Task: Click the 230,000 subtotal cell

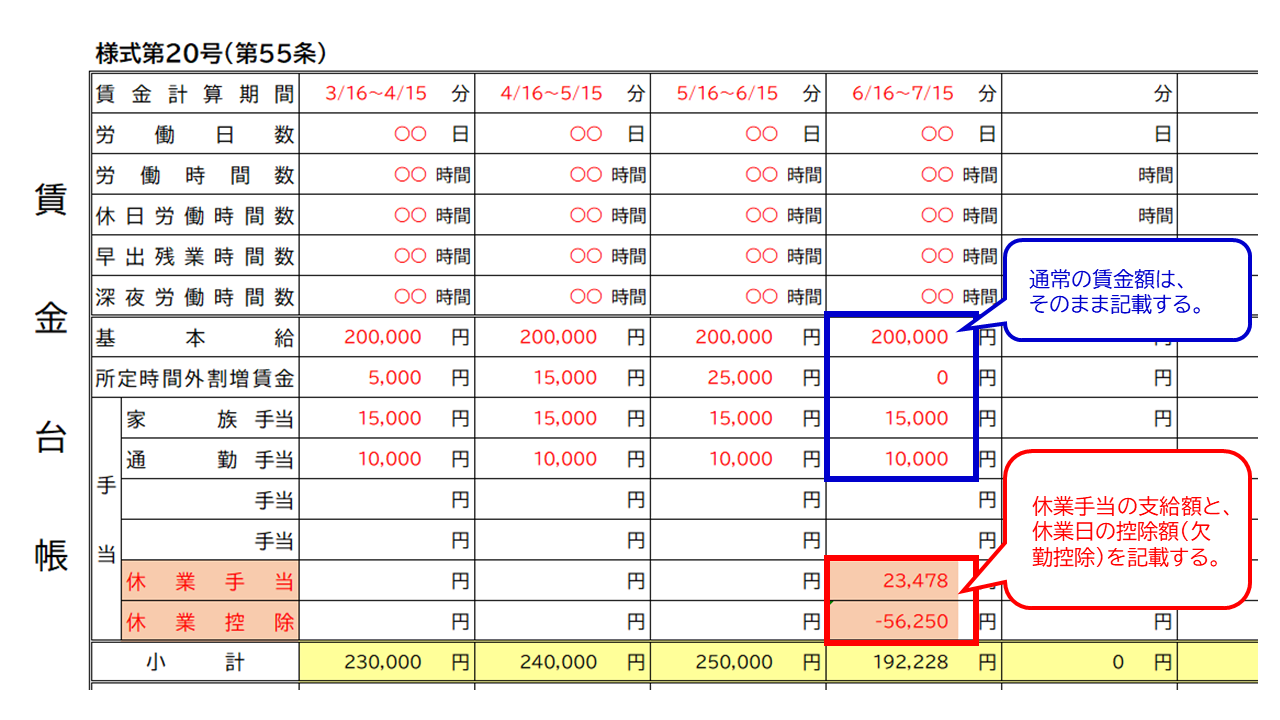Action: 385,662
